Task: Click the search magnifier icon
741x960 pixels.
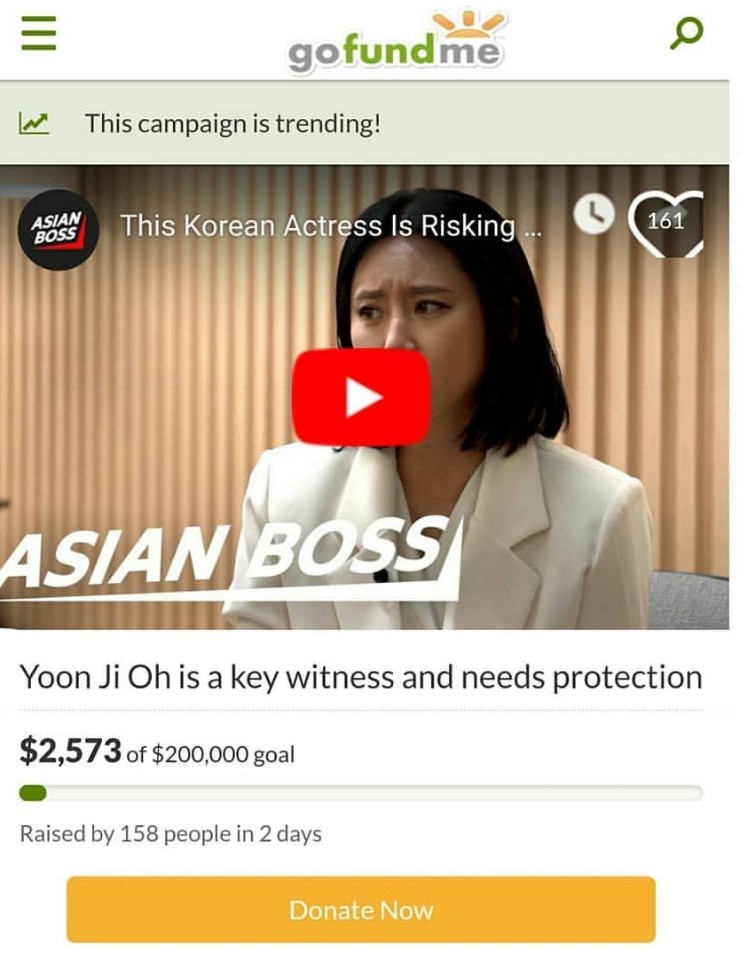Action: coord(686,32)
